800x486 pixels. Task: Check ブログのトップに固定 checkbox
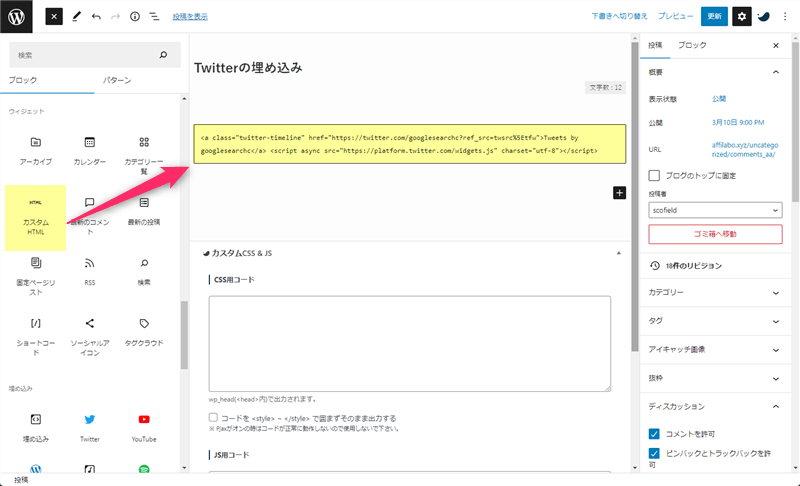pos(654,175)
